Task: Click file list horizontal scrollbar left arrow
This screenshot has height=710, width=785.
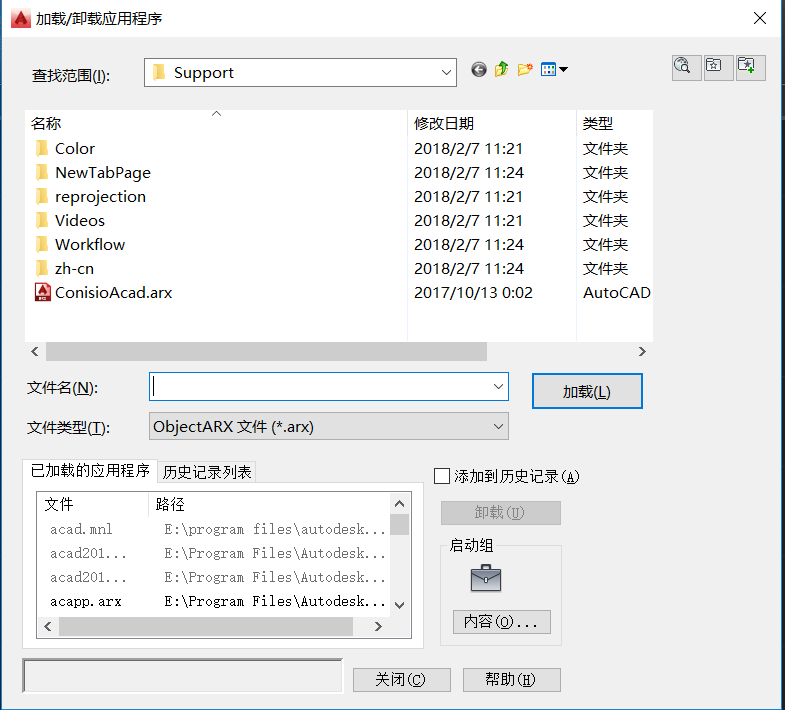Action: pyautogui.click(x=35, y=351)
